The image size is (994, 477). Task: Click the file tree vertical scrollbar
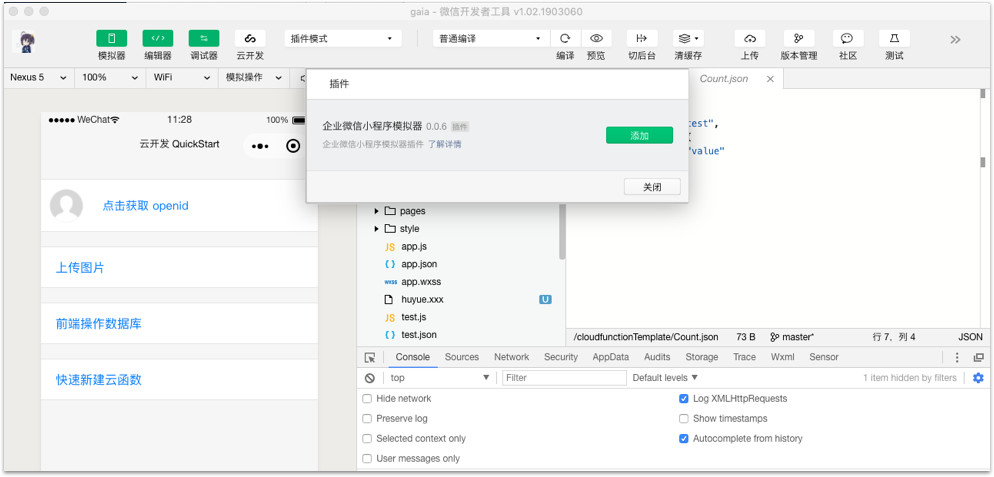[x=562, y=232]
